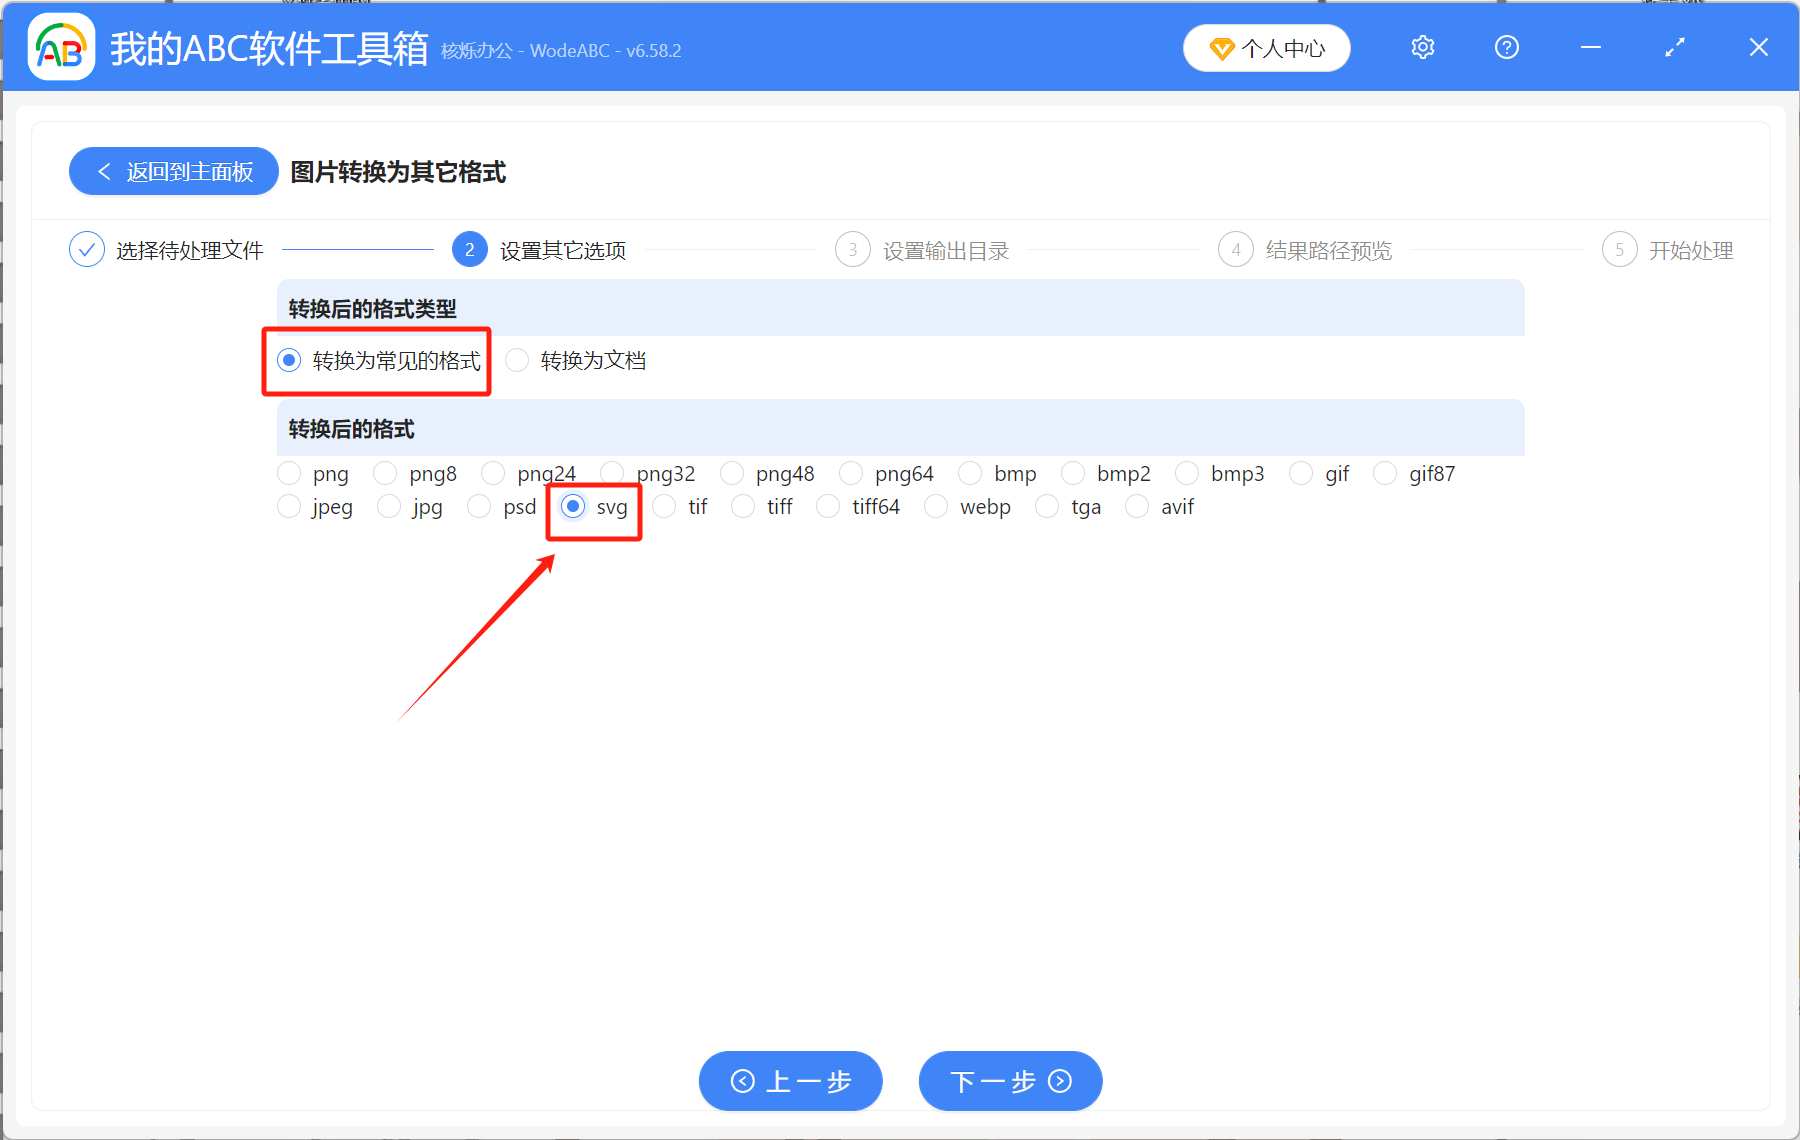Click the fullscreen expand icon in title bar

pos(1674,47)
